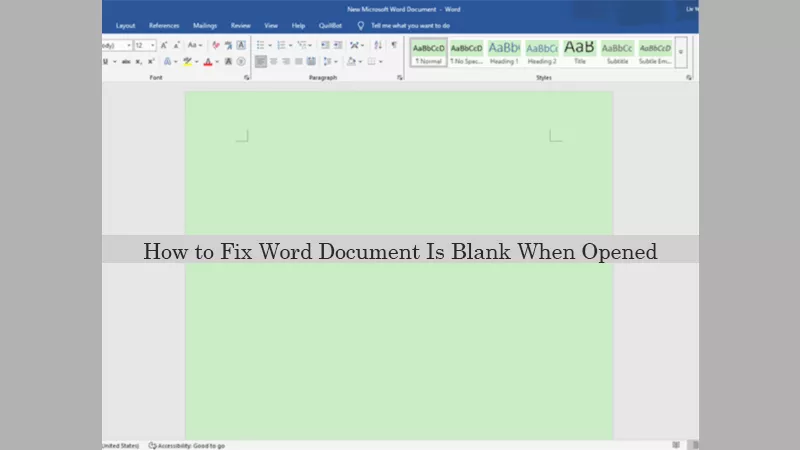Apply the Subtle Emphasis style
Image resolution: width=800 pixels, height=450 pixels.
[x=655, y=52]
